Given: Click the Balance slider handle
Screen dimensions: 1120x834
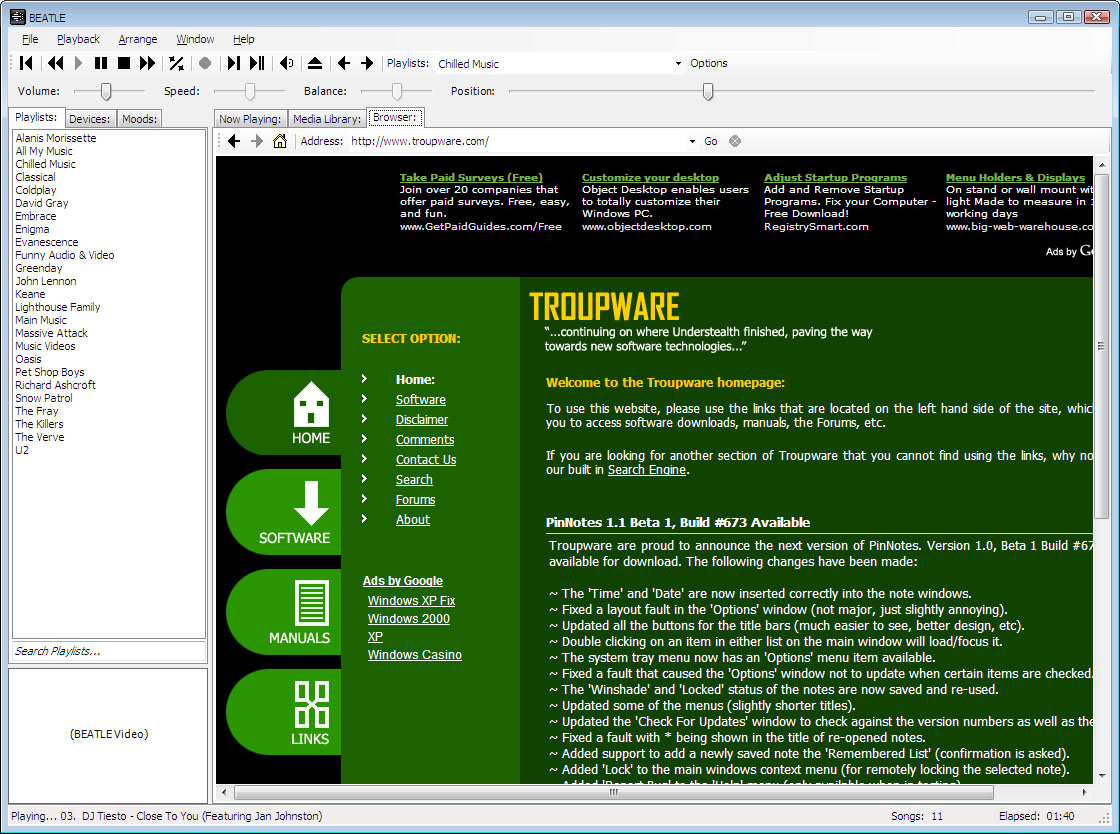Looking at the screenshot, I should coord(396,91).
